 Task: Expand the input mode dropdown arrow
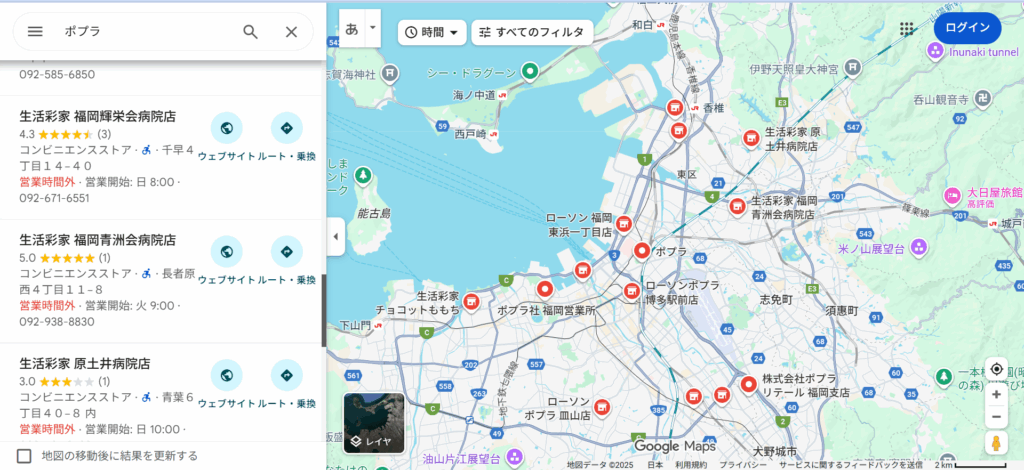click(x=373, y=29)
